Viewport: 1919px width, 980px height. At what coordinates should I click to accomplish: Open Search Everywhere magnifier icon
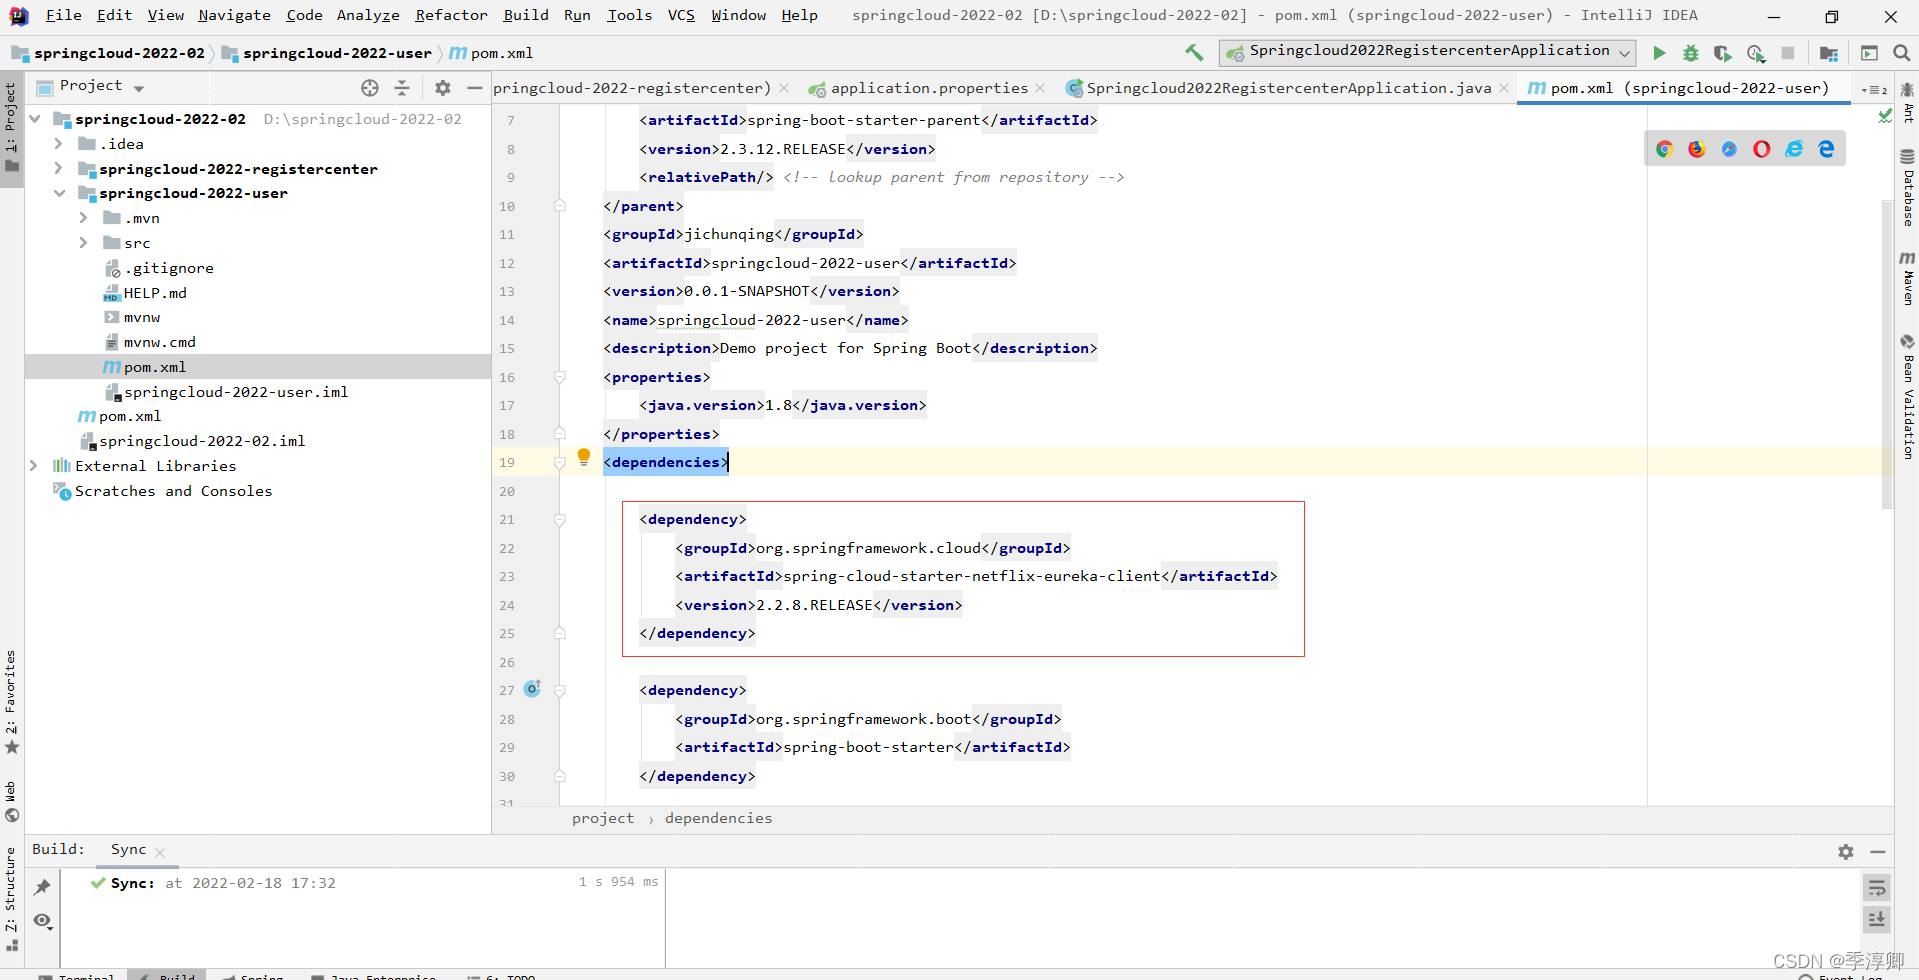[x=1902, y=53]
